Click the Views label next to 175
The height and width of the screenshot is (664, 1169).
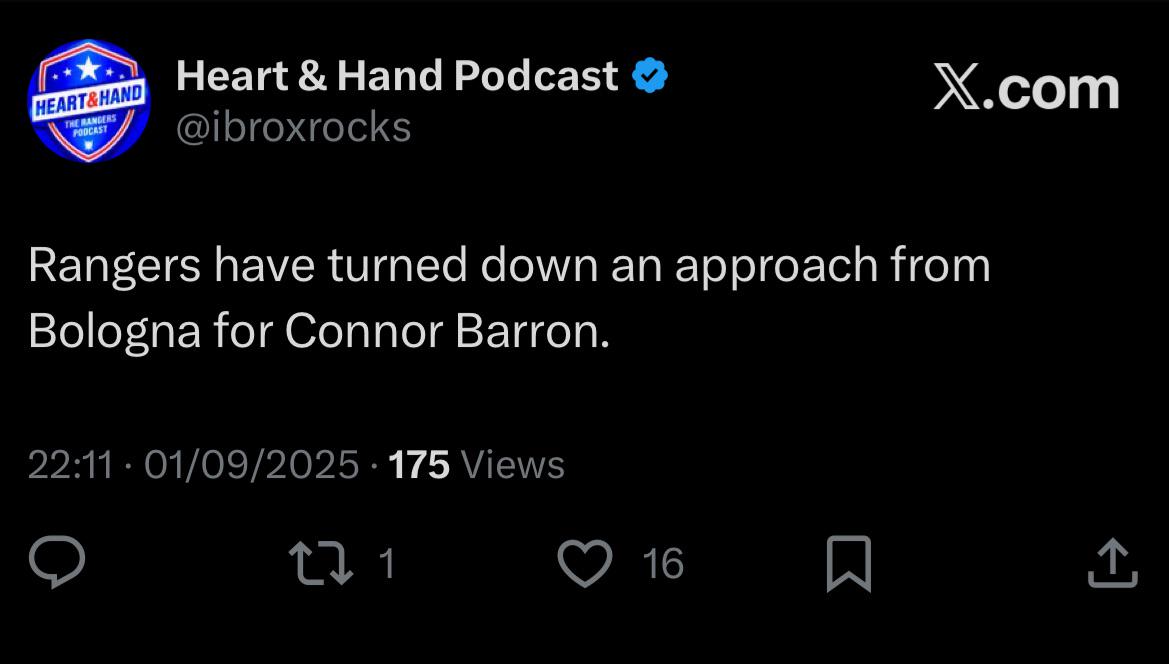(x=513, y=465)
